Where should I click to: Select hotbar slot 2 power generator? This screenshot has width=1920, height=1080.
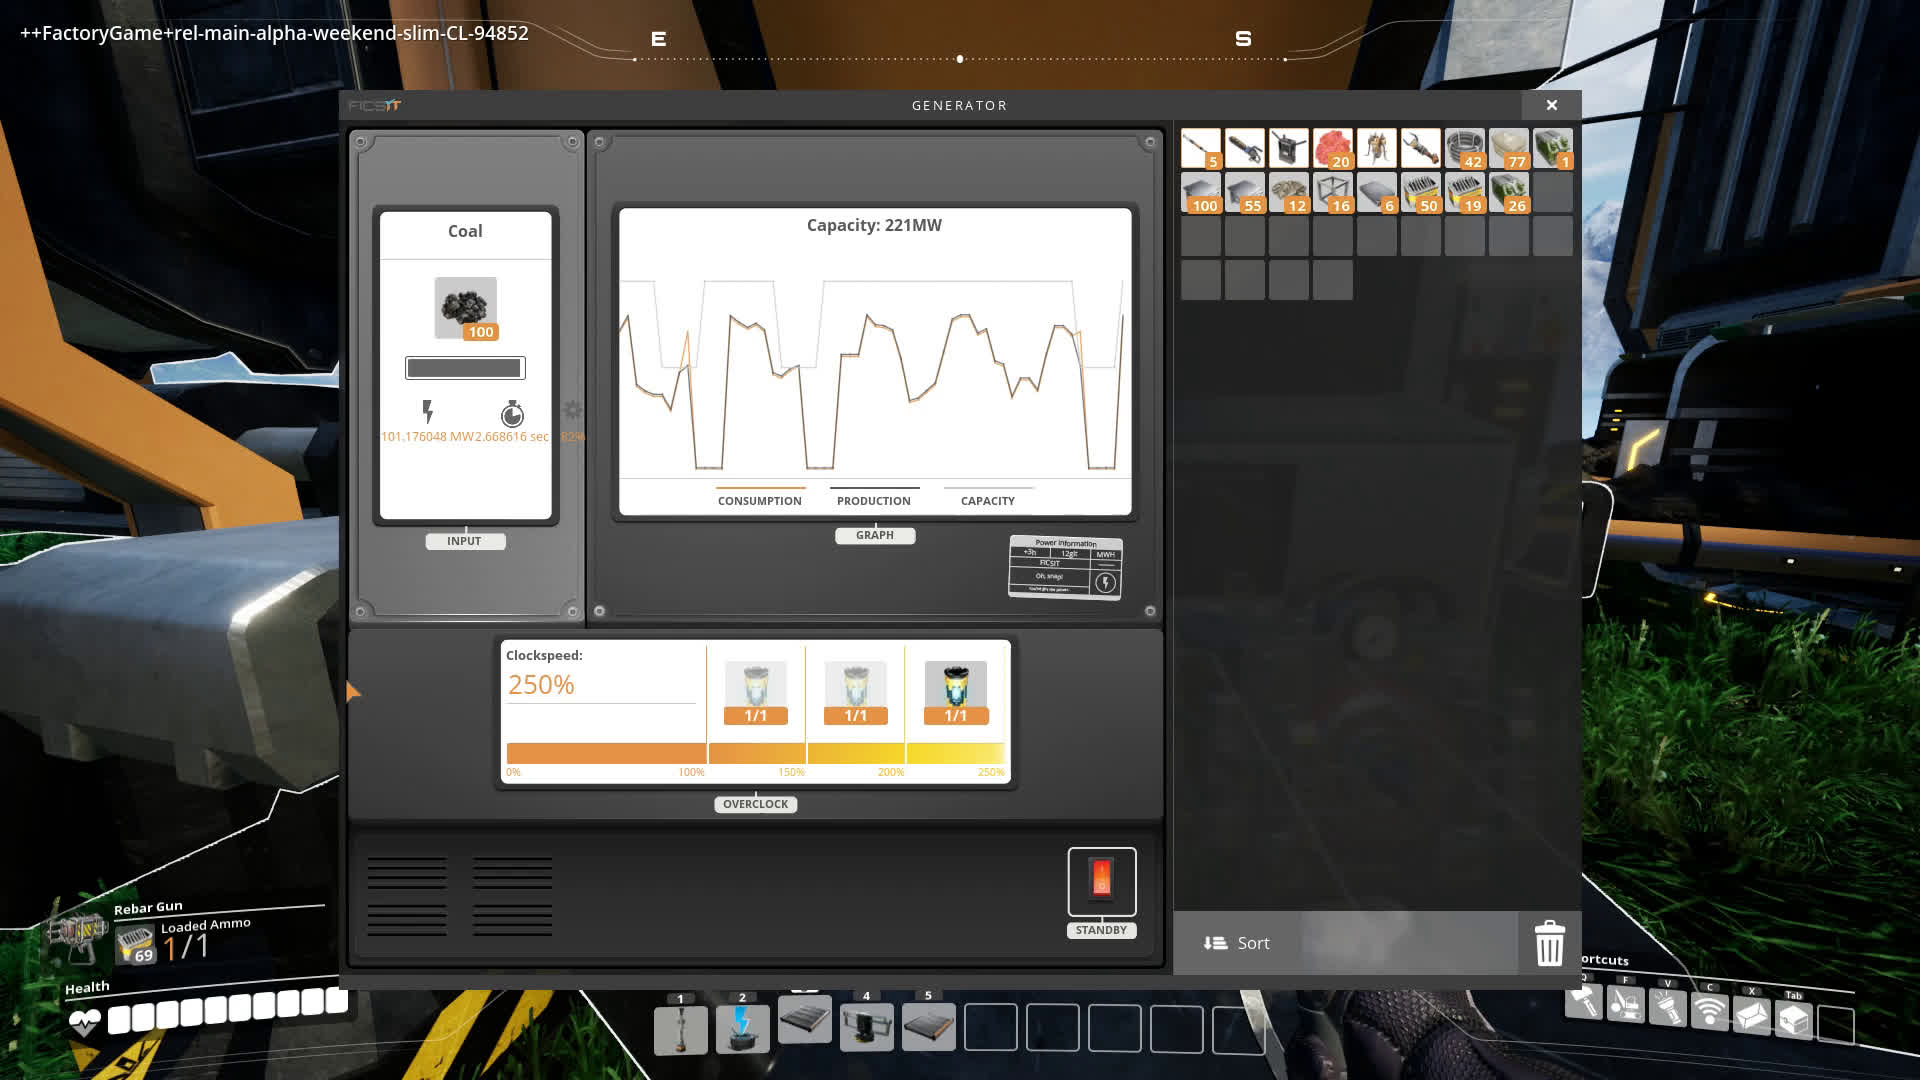point(742,1028)
